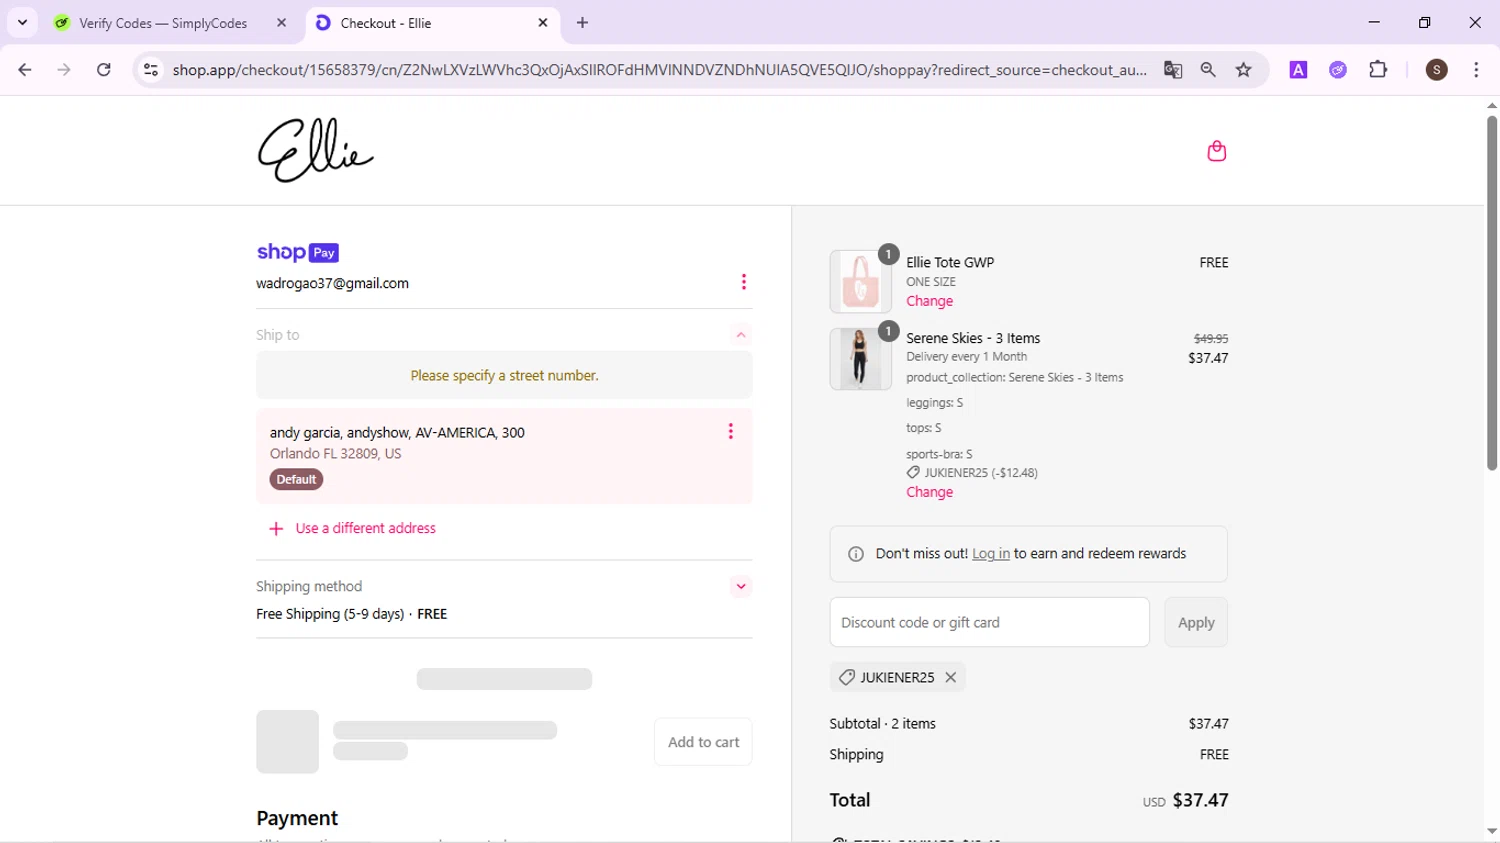1500x843 pixels.
Task: Reload the checkout page
Action: (103, 70)
